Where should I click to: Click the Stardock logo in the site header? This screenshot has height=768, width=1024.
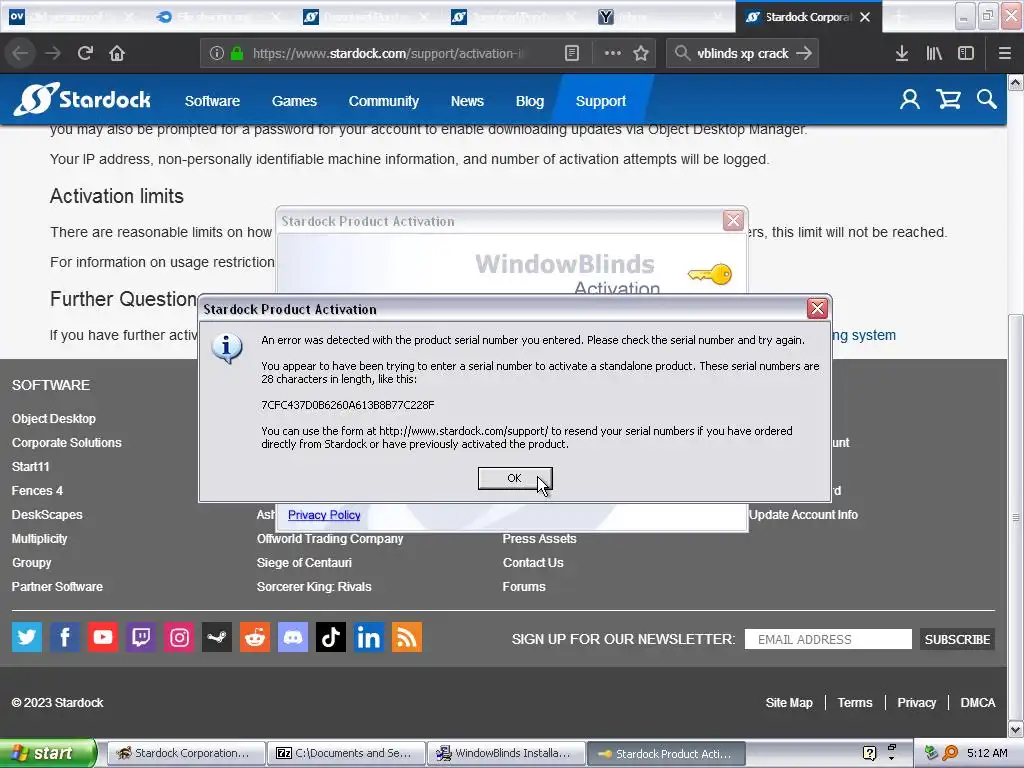(x=82, y=99)
